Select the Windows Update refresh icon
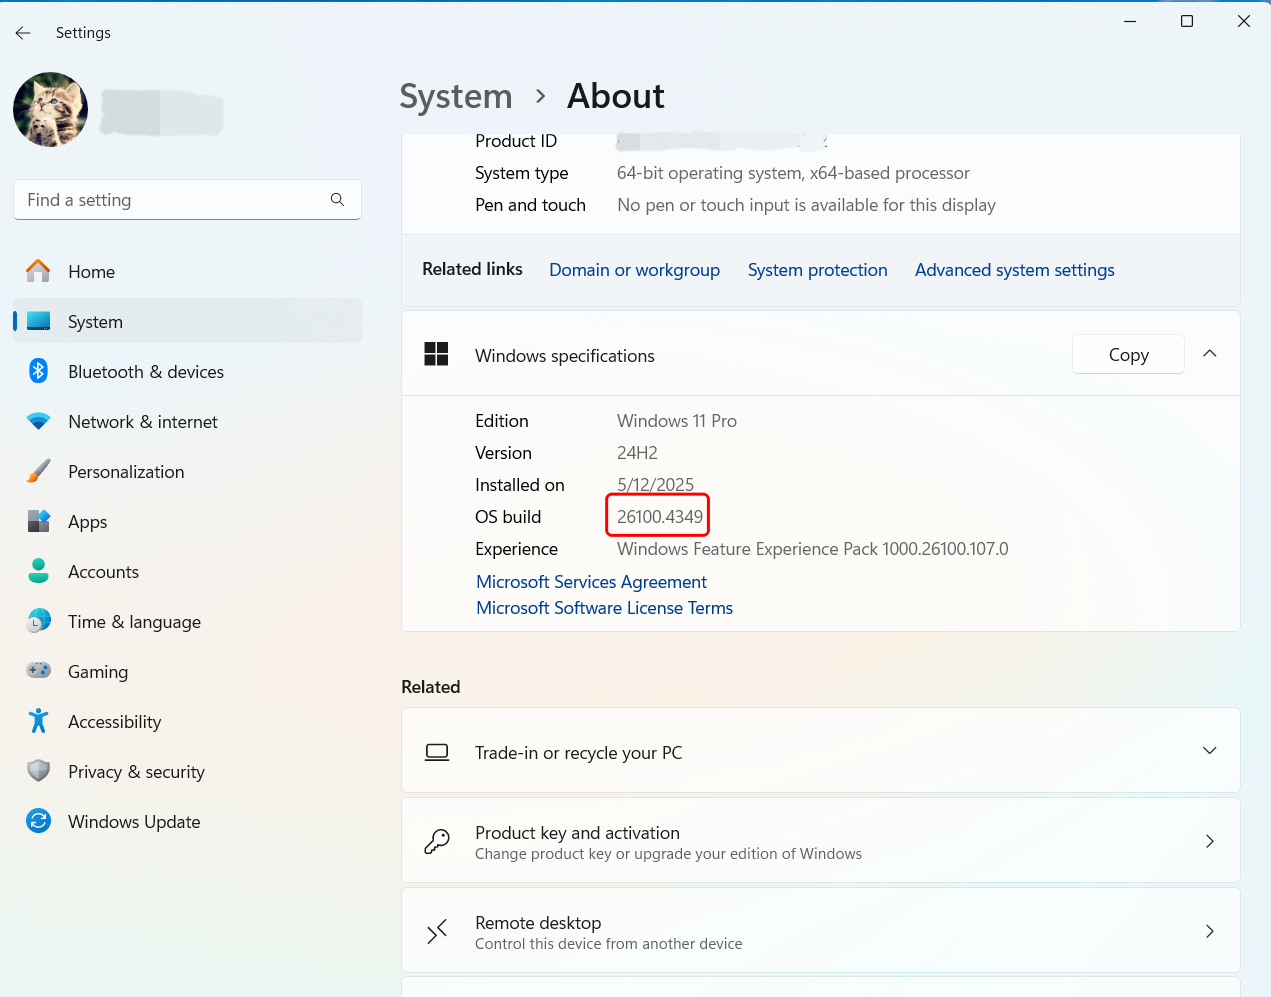The image size is (1271, 997). [37, 821]
